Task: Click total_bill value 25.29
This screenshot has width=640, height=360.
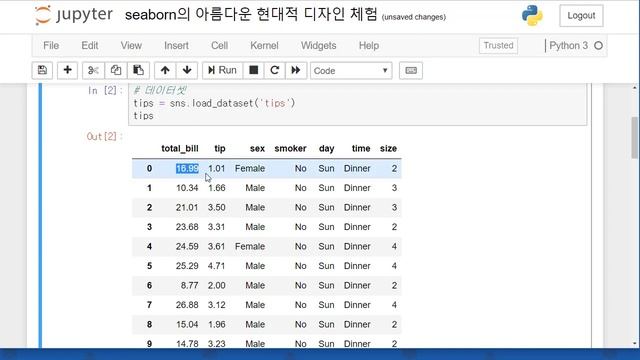Action: 187,266
